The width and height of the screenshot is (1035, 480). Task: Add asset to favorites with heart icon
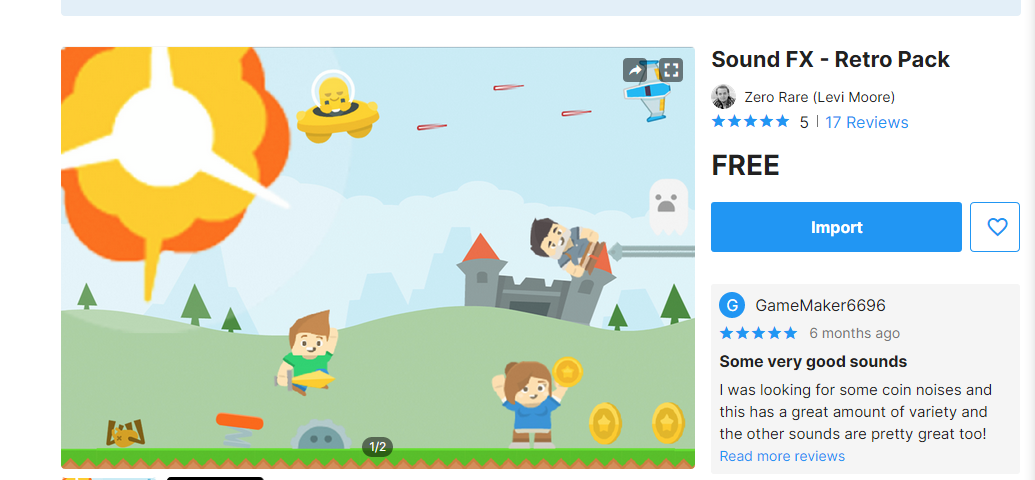pos(997,227)
